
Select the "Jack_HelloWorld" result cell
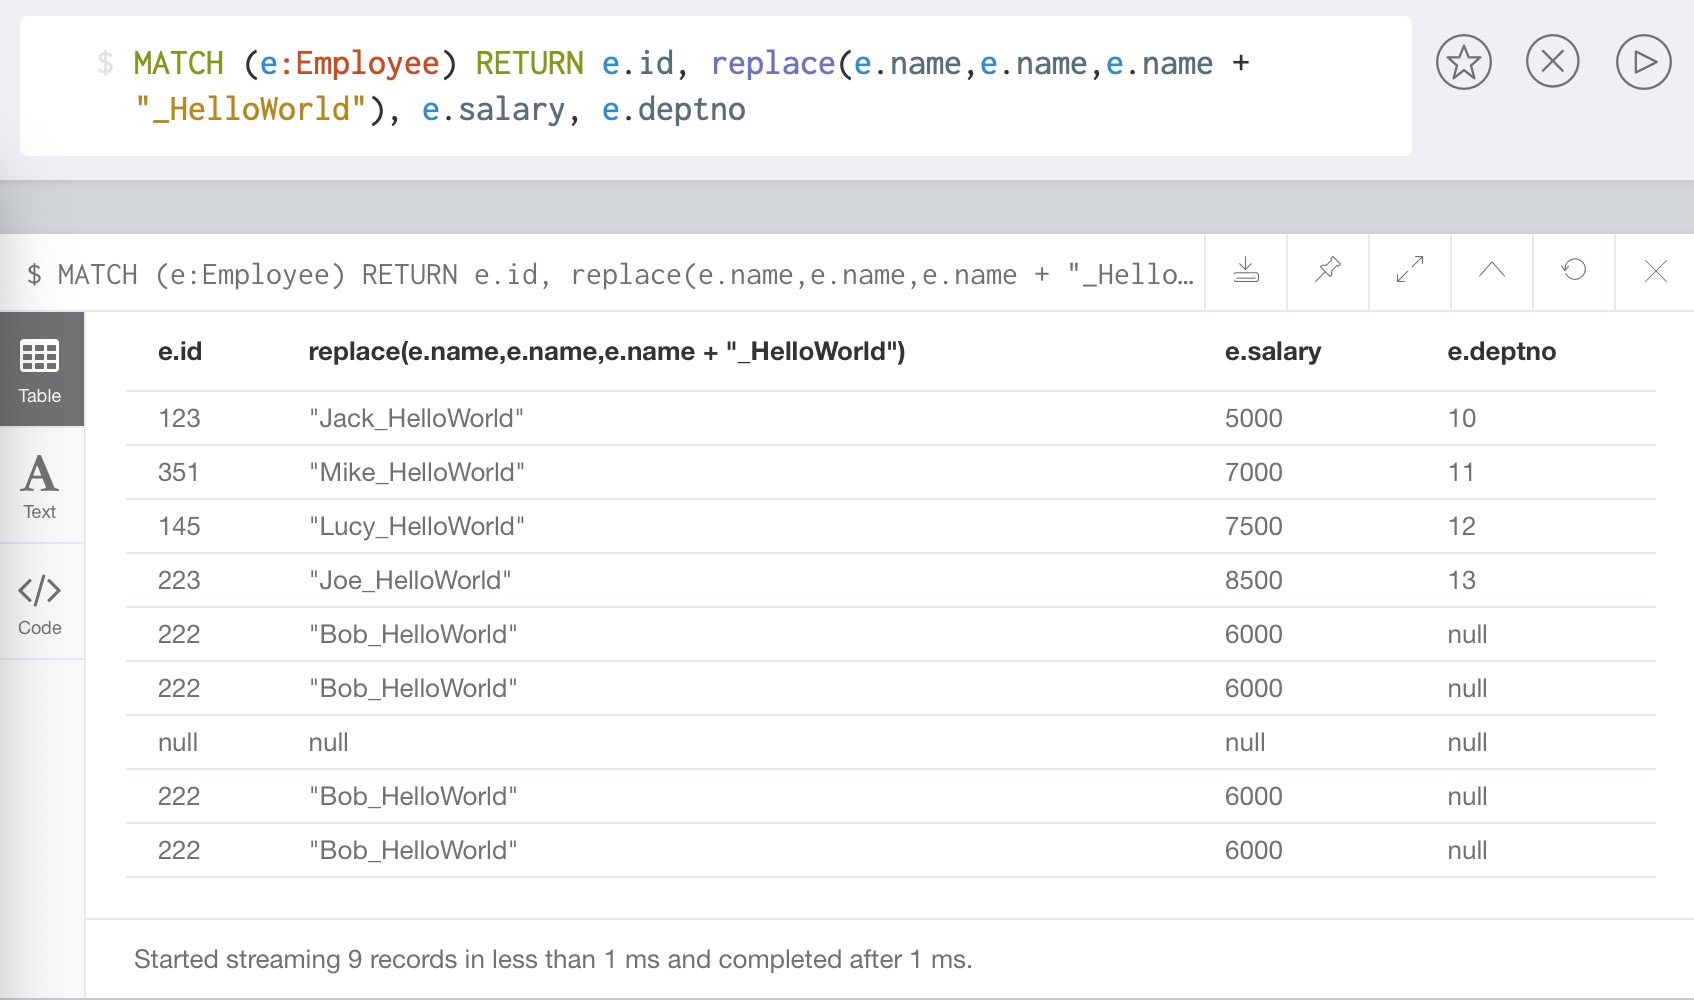point(416,419)
